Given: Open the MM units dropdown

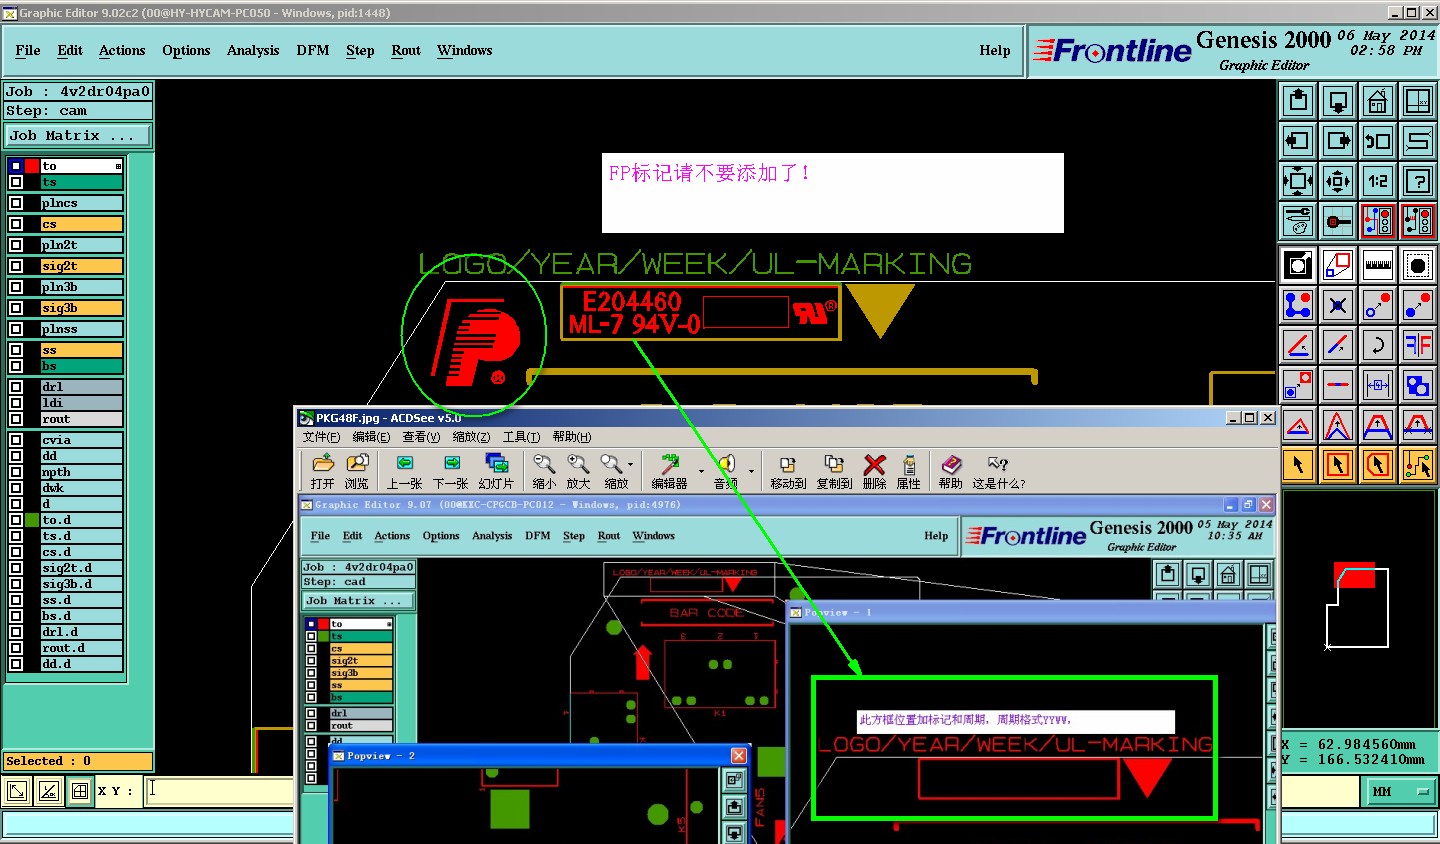Looking at the screenshot, I should [x=1401, y=791].
